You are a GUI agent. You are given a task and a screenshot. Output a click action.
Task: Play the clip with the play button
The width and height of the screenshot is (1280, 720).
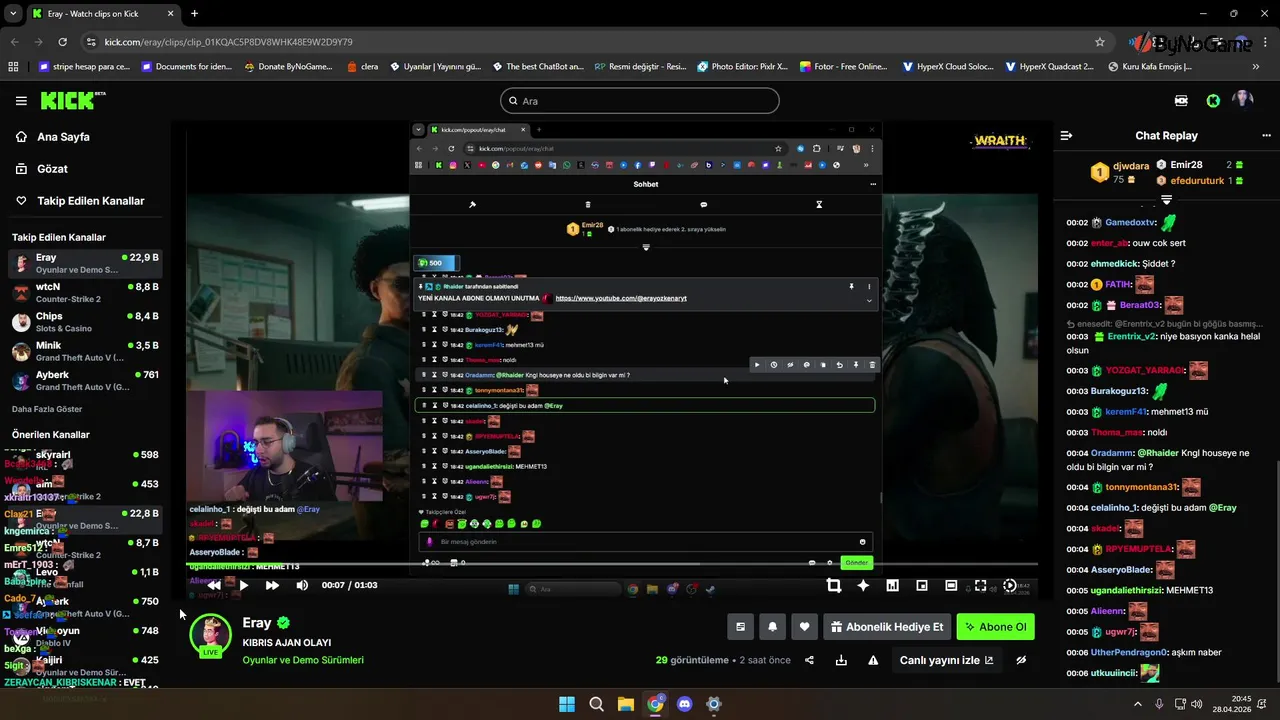pos(243,585)
